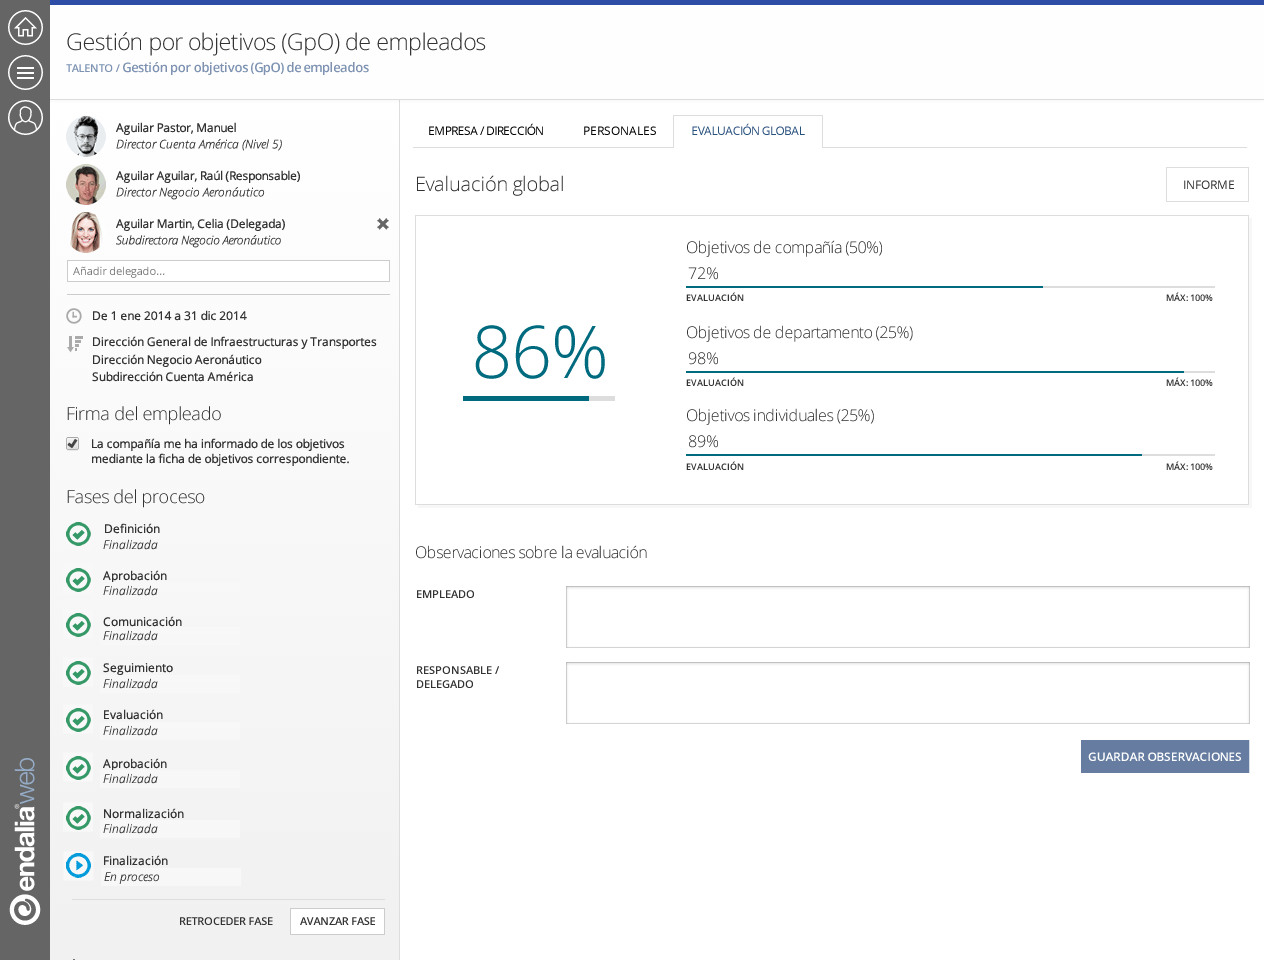Click the Objetivos de compañía progress bar
This screenshot has height=960, width=1264.
(x=949, y=287)
